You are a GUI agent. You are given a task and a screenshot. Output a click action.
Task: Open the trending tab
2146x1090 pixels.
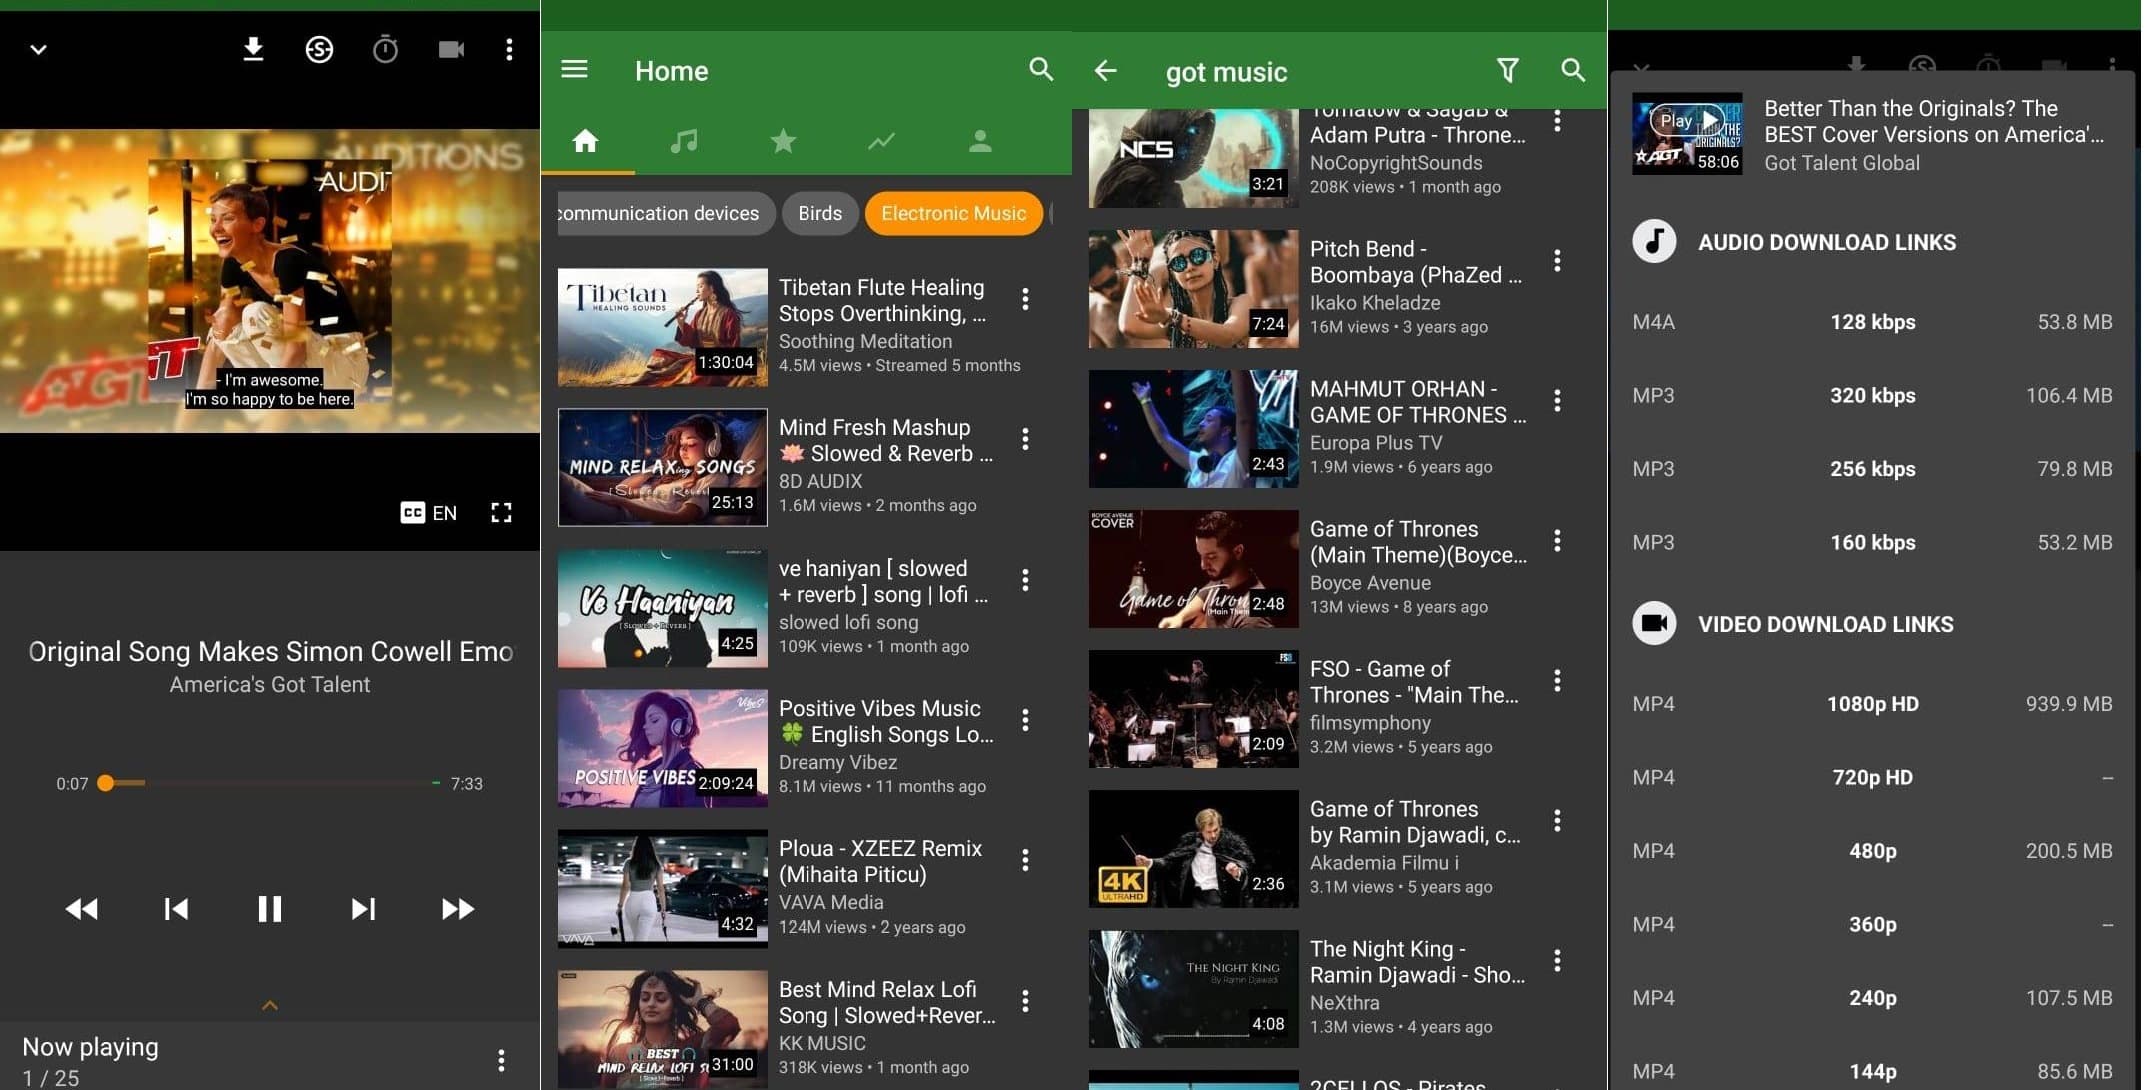pos(881,141)
